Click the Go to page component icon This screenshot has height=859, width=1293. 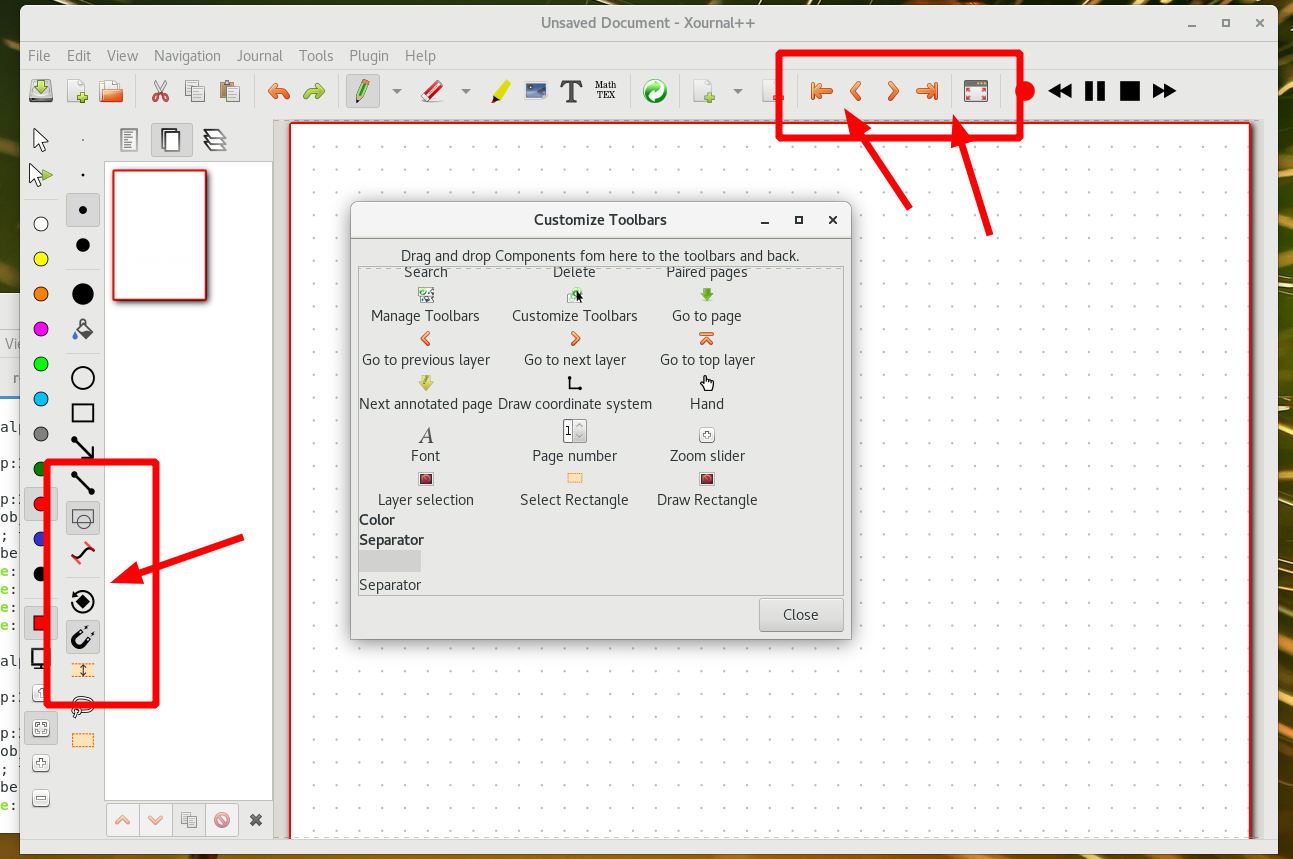point(707,295)
